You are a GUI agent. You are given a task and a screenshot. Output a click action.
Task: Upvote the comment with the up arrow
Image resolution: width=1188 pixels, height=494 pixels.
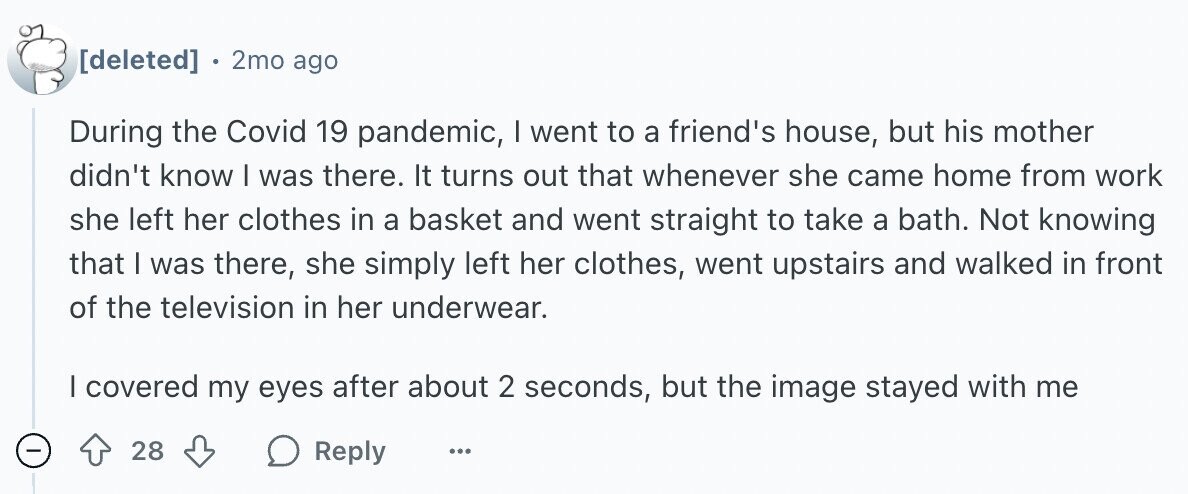(x=97, y=452)
